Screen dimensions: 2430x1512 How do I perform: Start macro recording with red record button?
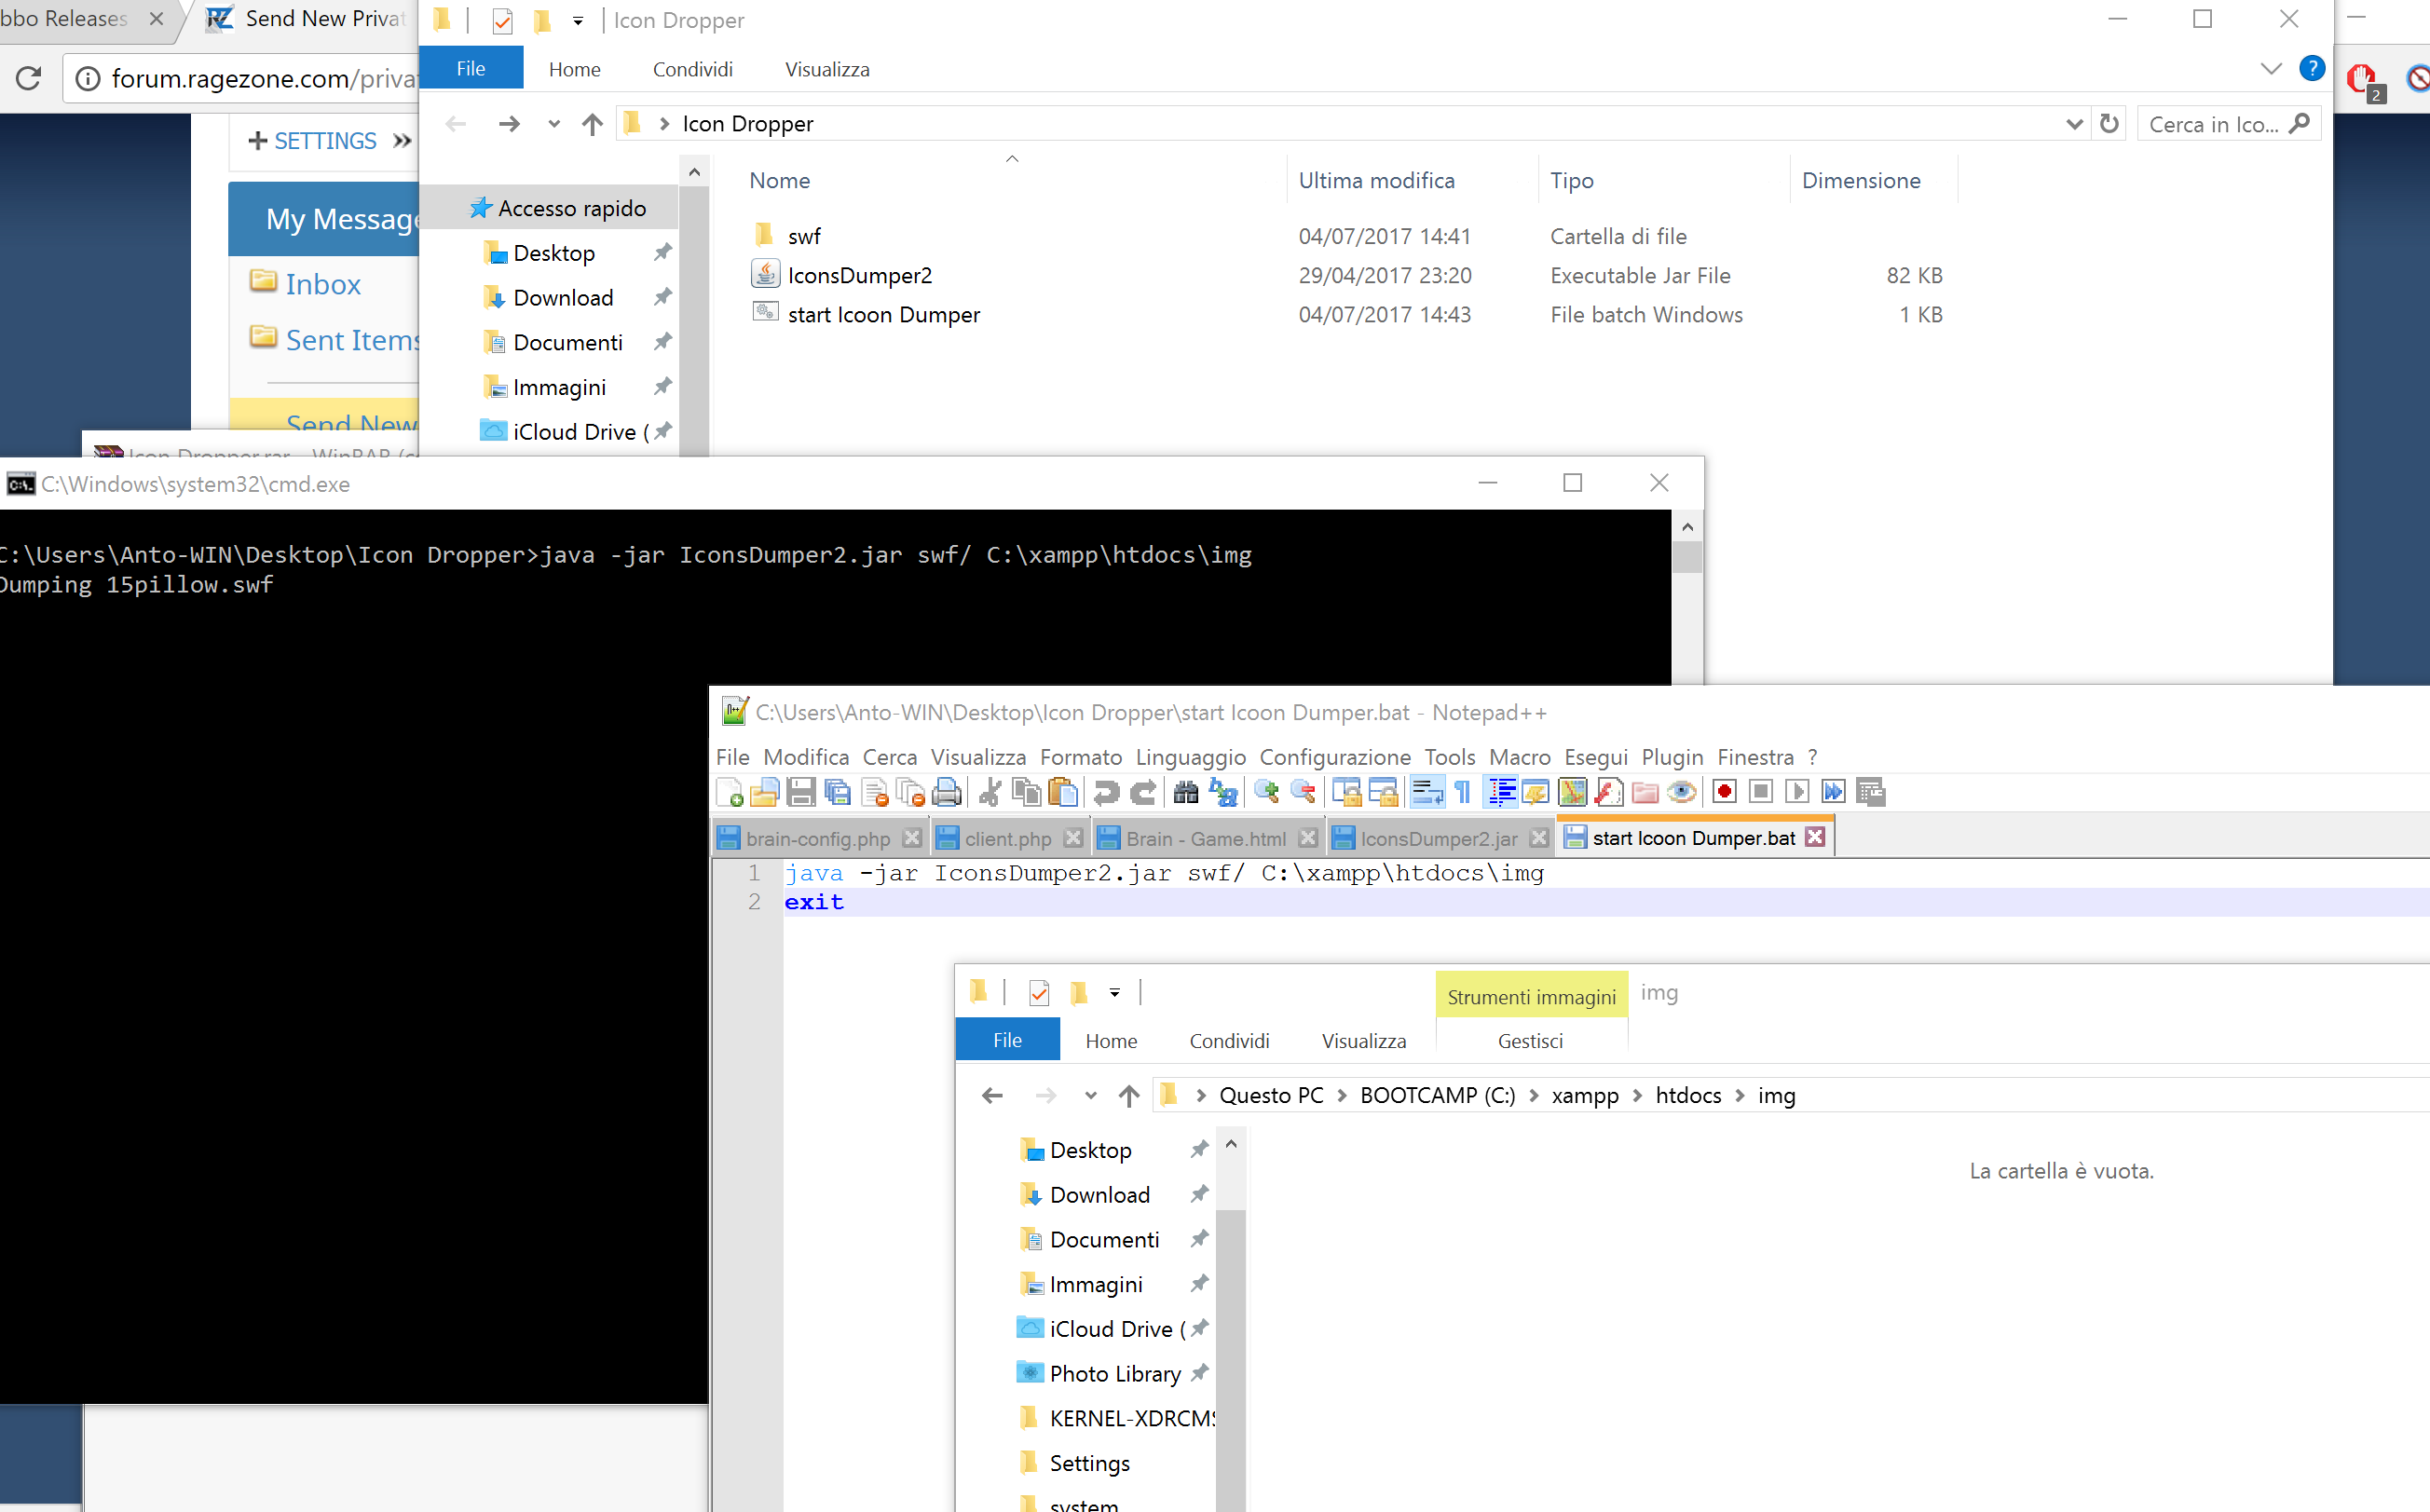[1724, 792]
